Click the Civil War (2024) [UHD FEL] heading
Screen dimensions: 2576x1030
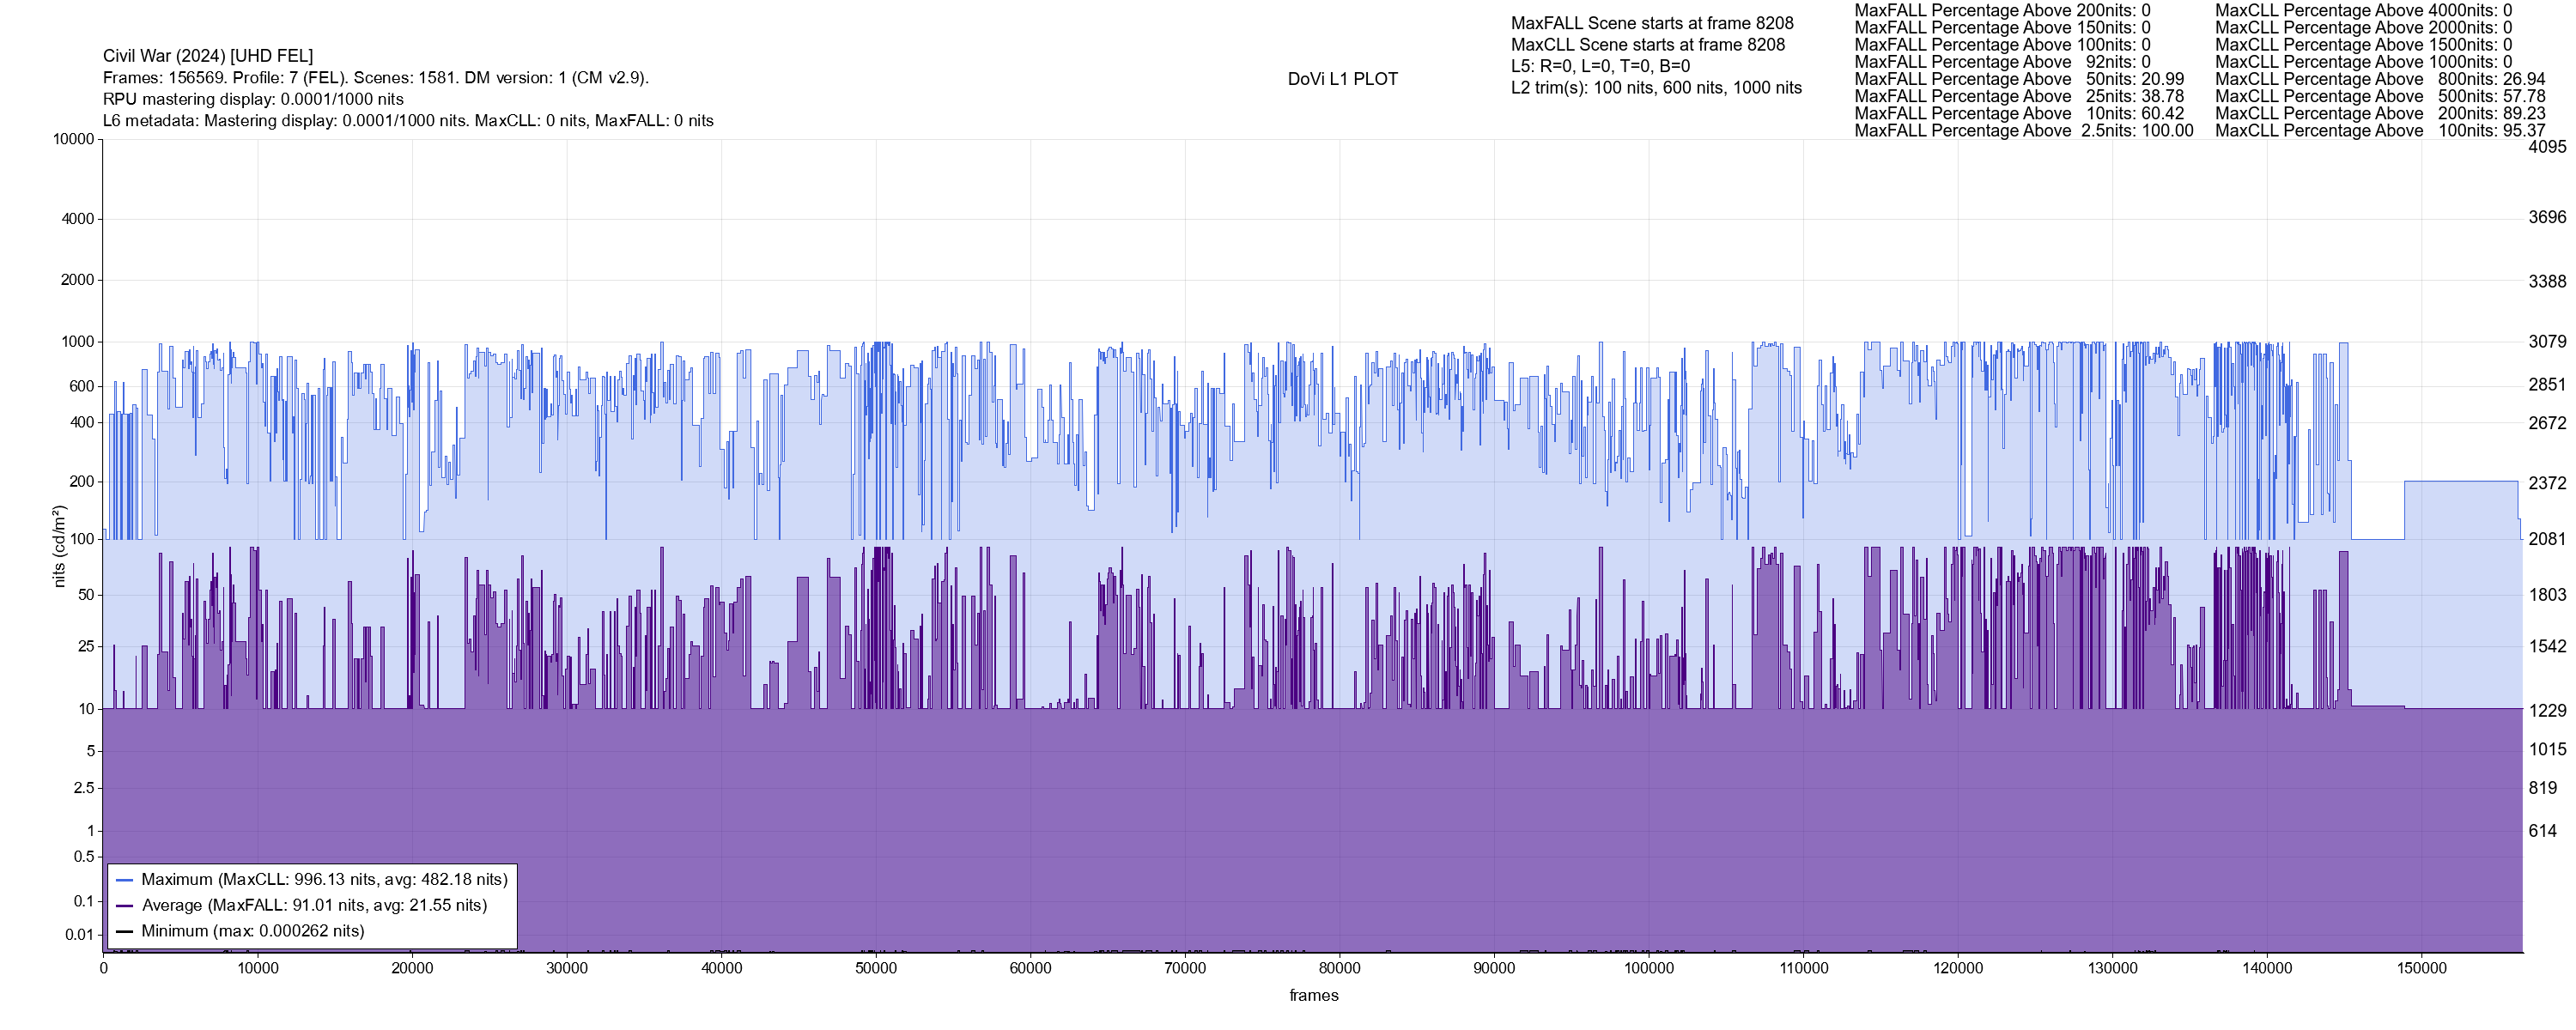pyautogui.click(x=208, y=56)
